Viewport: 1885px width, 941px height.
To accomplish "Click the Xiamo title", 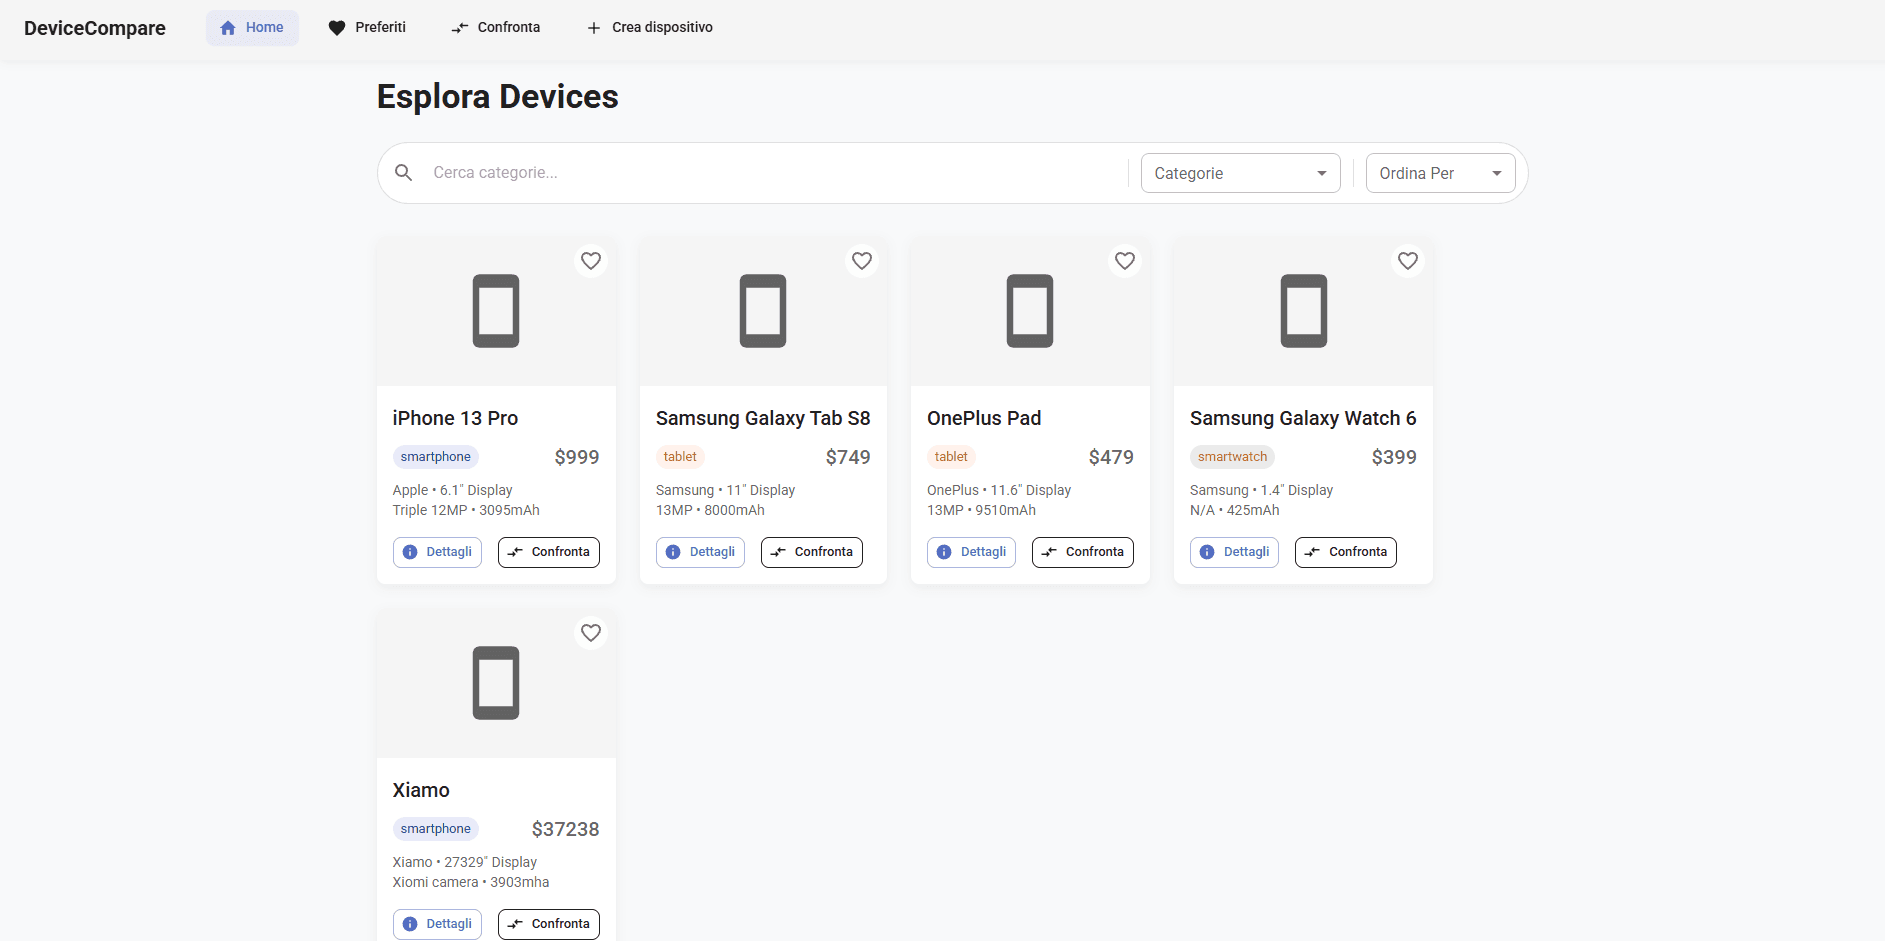I will tap(421, 790).
